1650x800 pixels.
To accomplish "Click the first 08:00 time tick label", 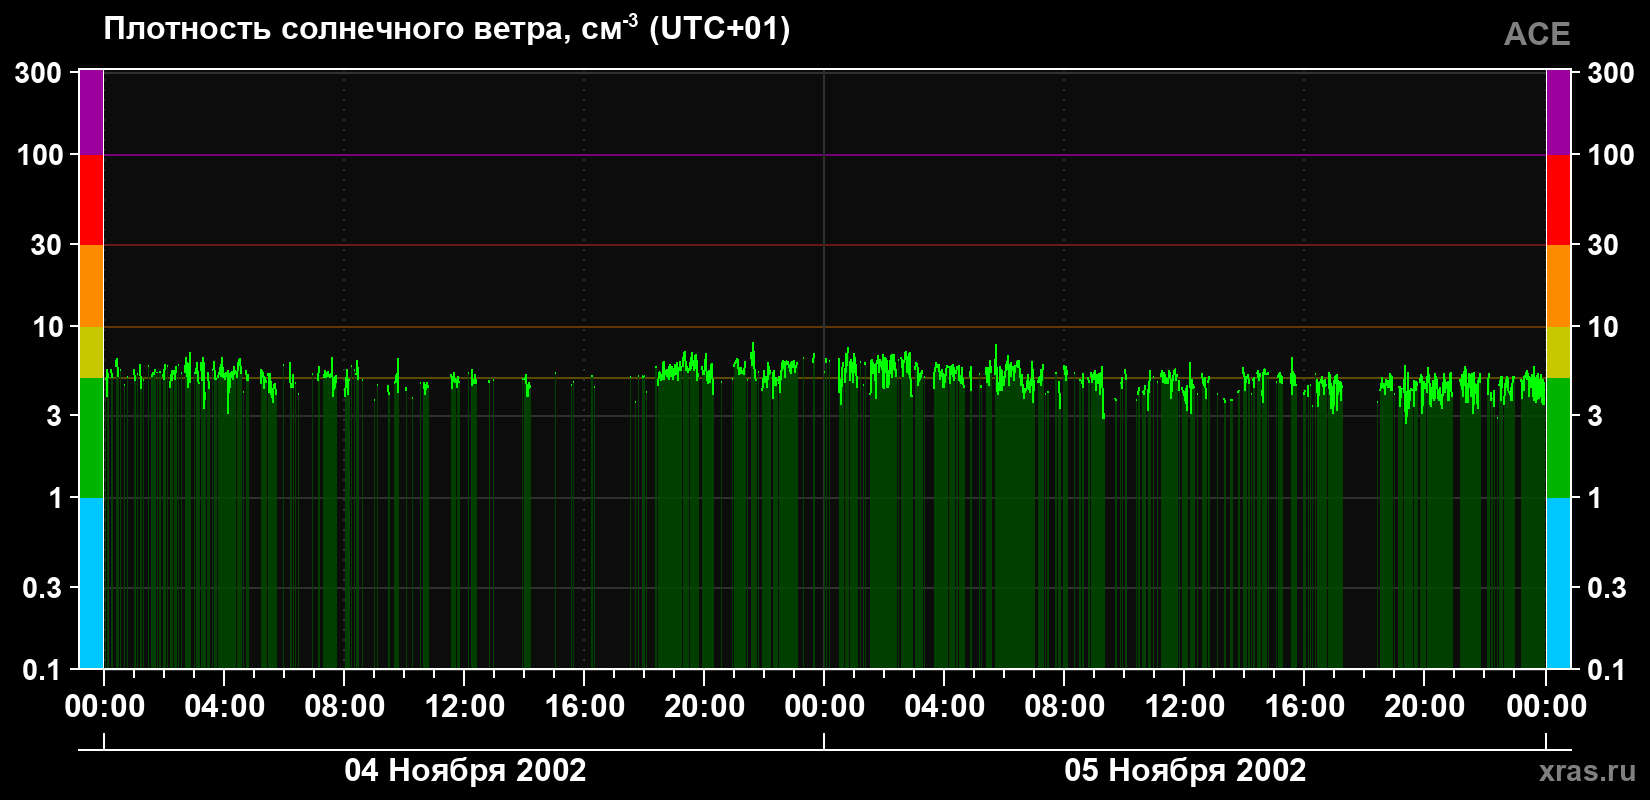I will 345,707.
